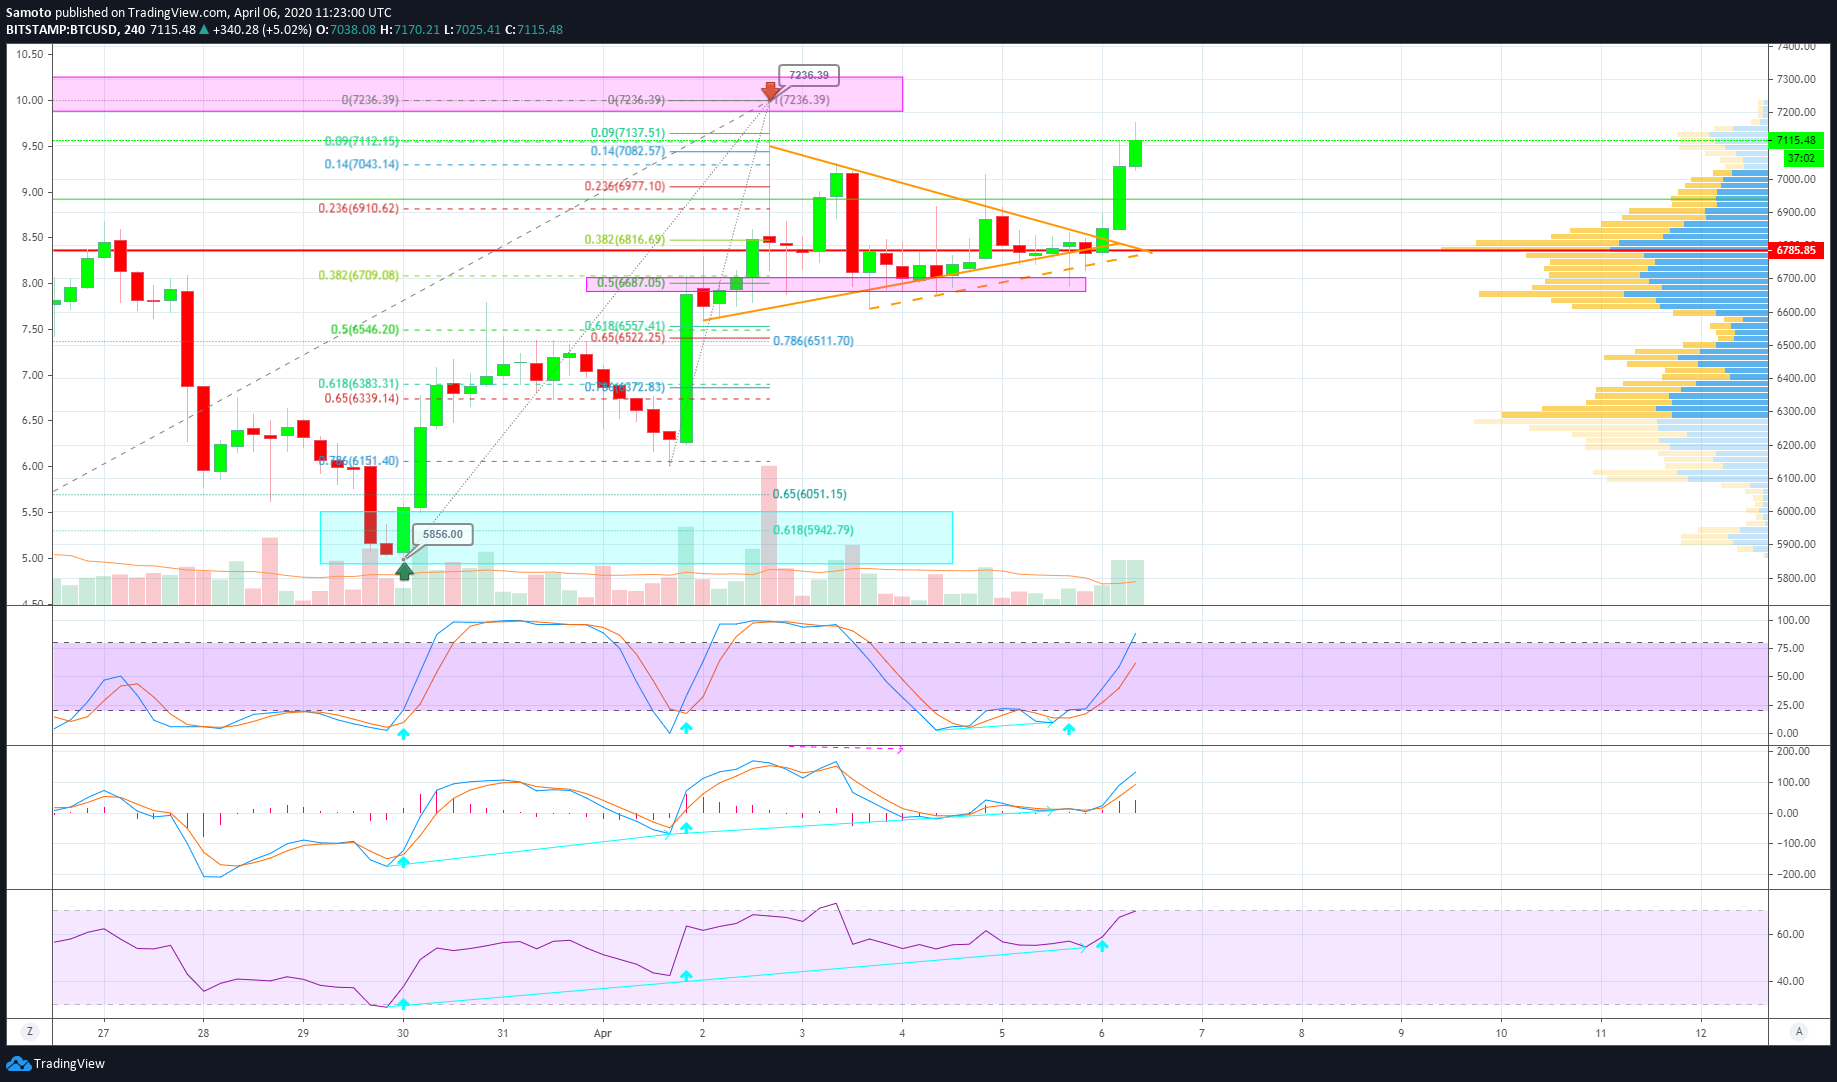Viewport: 1837px width, 1082px height.
Task: Click the author name Samoto in header
Action: (29, 13)
